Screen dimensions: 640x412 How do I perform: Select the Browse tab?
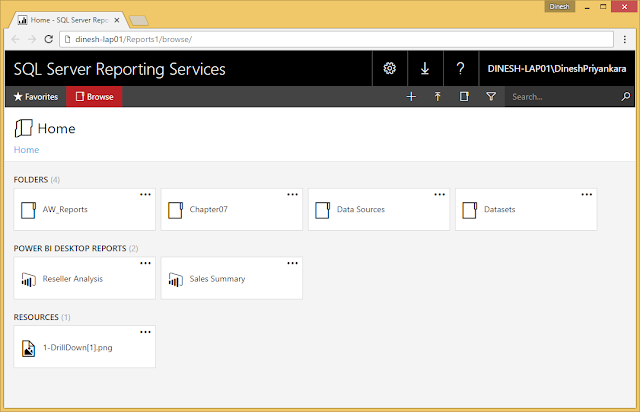pos(94,97)
